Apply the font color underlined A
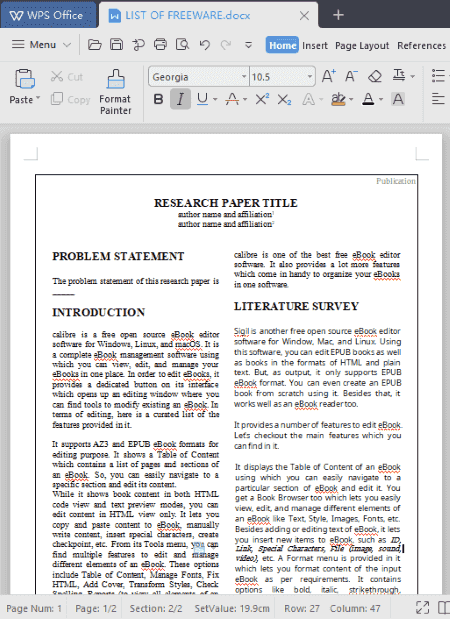The width and height of the screenshot is (450, 619). coord(368,99)
